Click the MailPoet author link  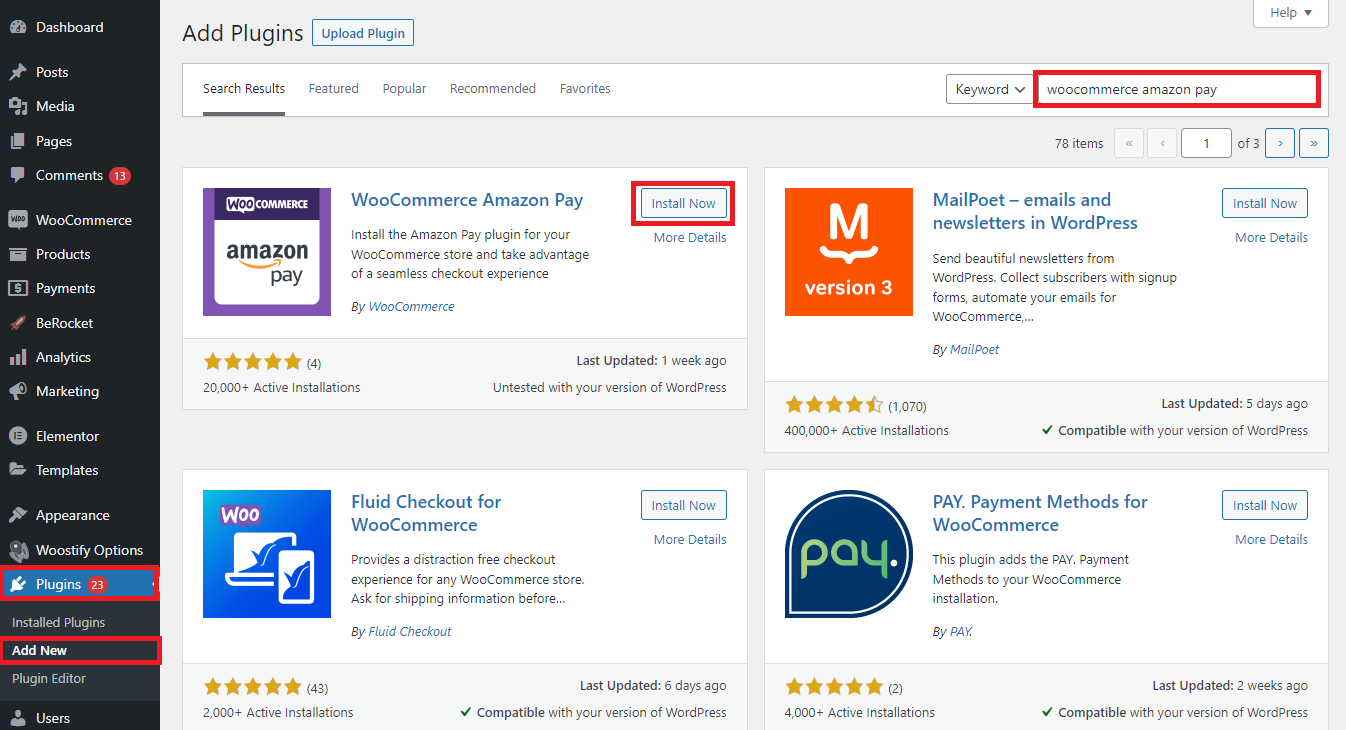pos(974,350)
